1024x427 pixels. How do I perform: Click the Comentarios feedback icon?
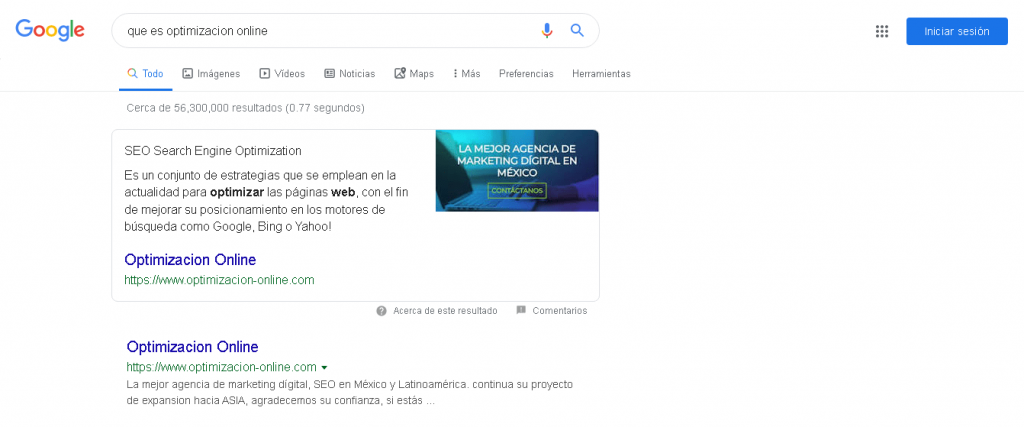[x=521, y=310]
